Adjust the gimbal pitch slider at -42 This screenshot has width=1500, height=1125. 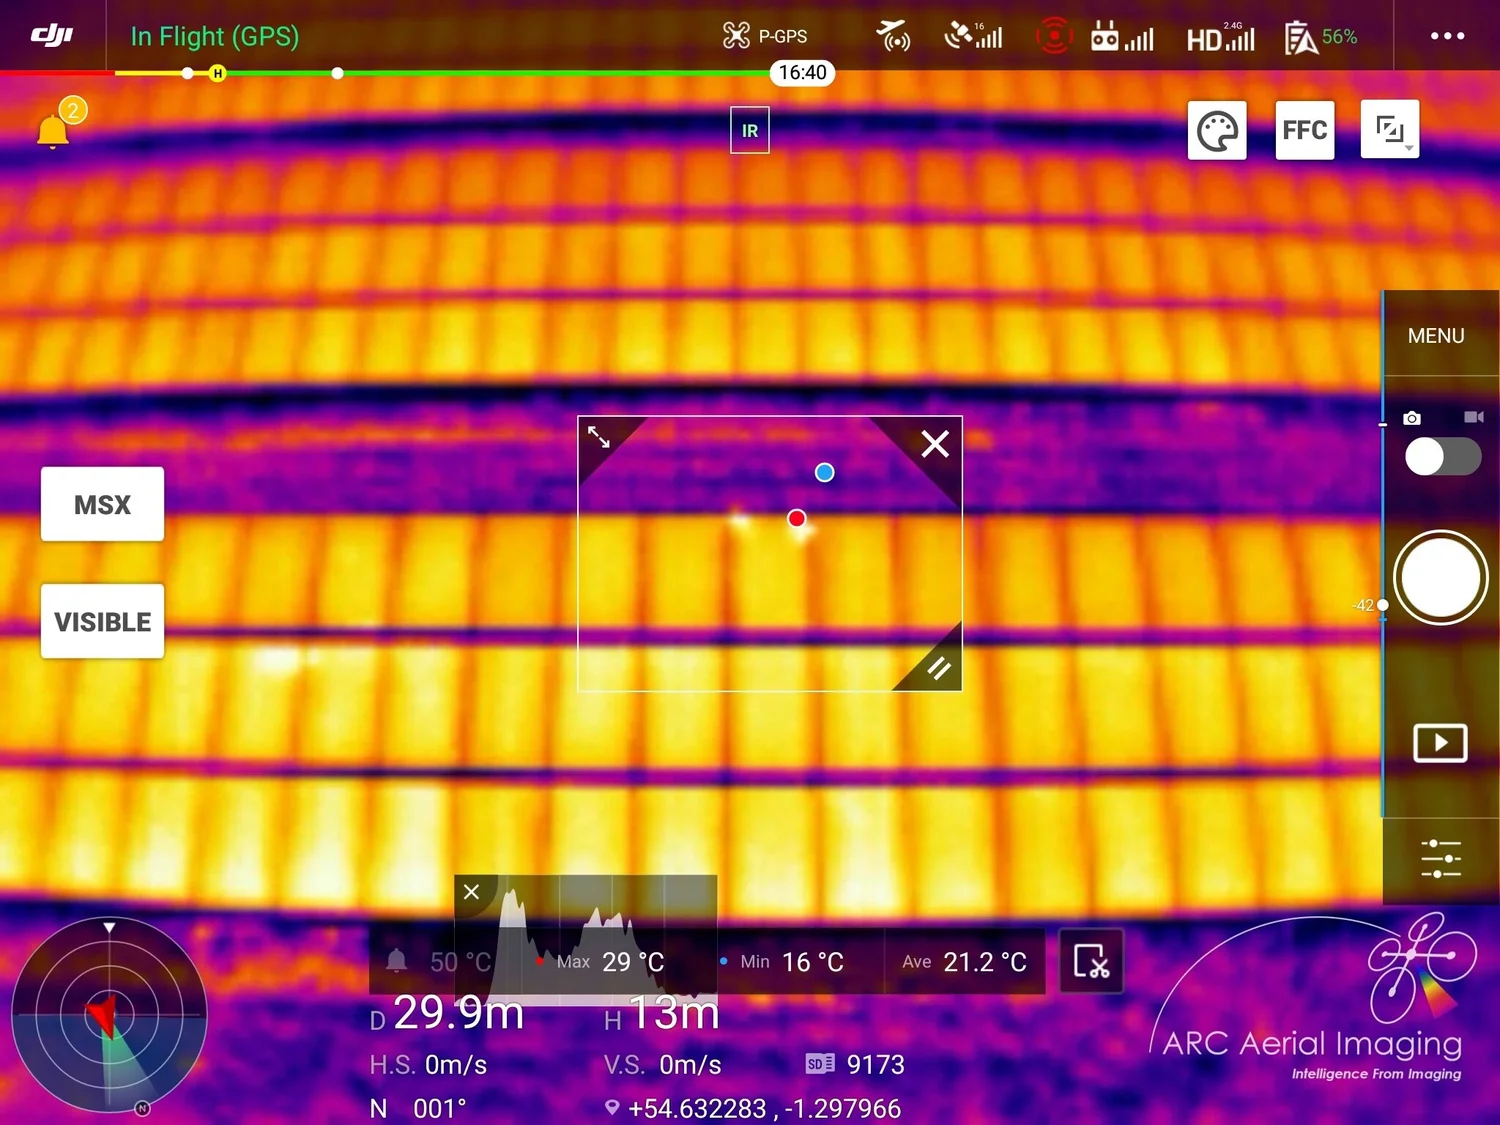point(1382,605)
